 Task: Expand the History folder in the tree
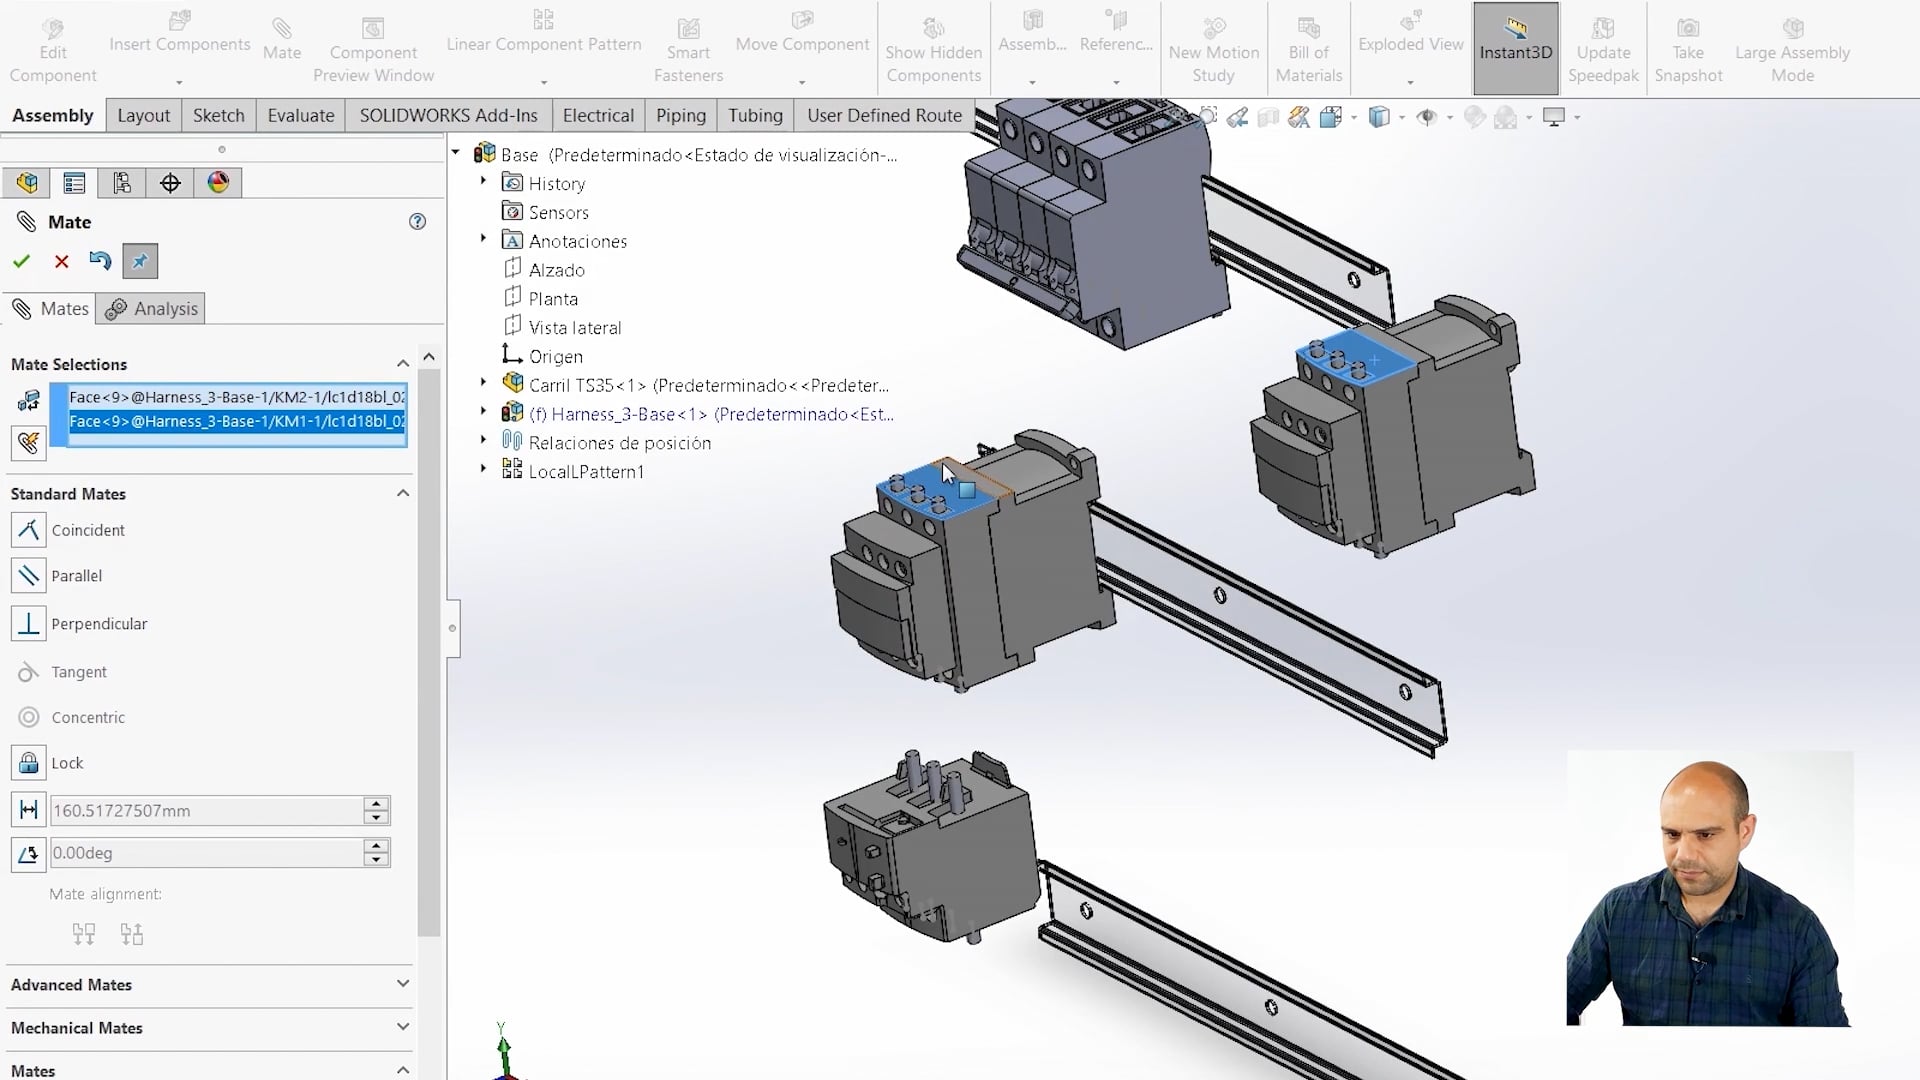(484, 183)
